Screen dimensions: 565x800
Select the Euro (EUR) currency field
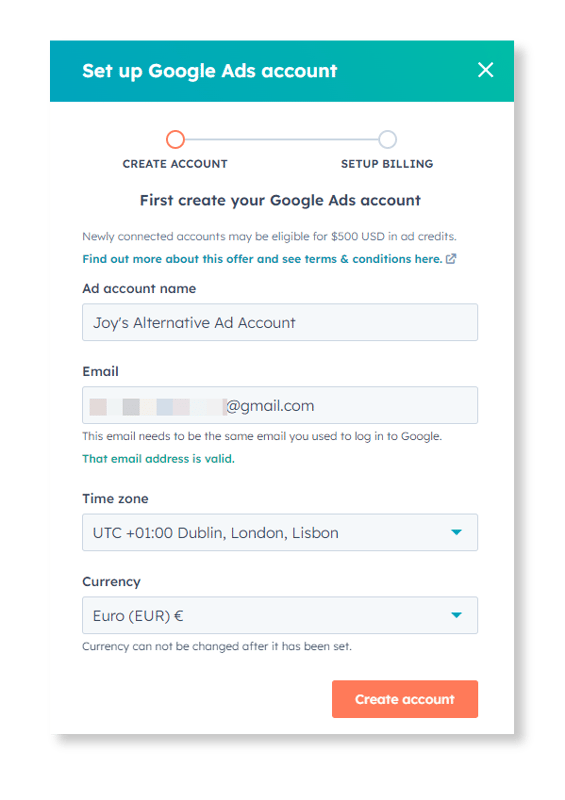click(x=280, y=615)
